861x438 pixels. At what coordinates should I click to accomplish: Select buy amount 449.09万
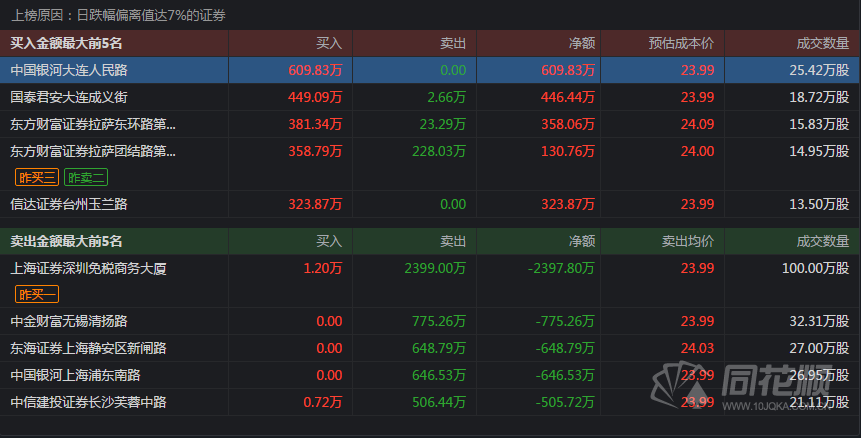click(315, 98)
